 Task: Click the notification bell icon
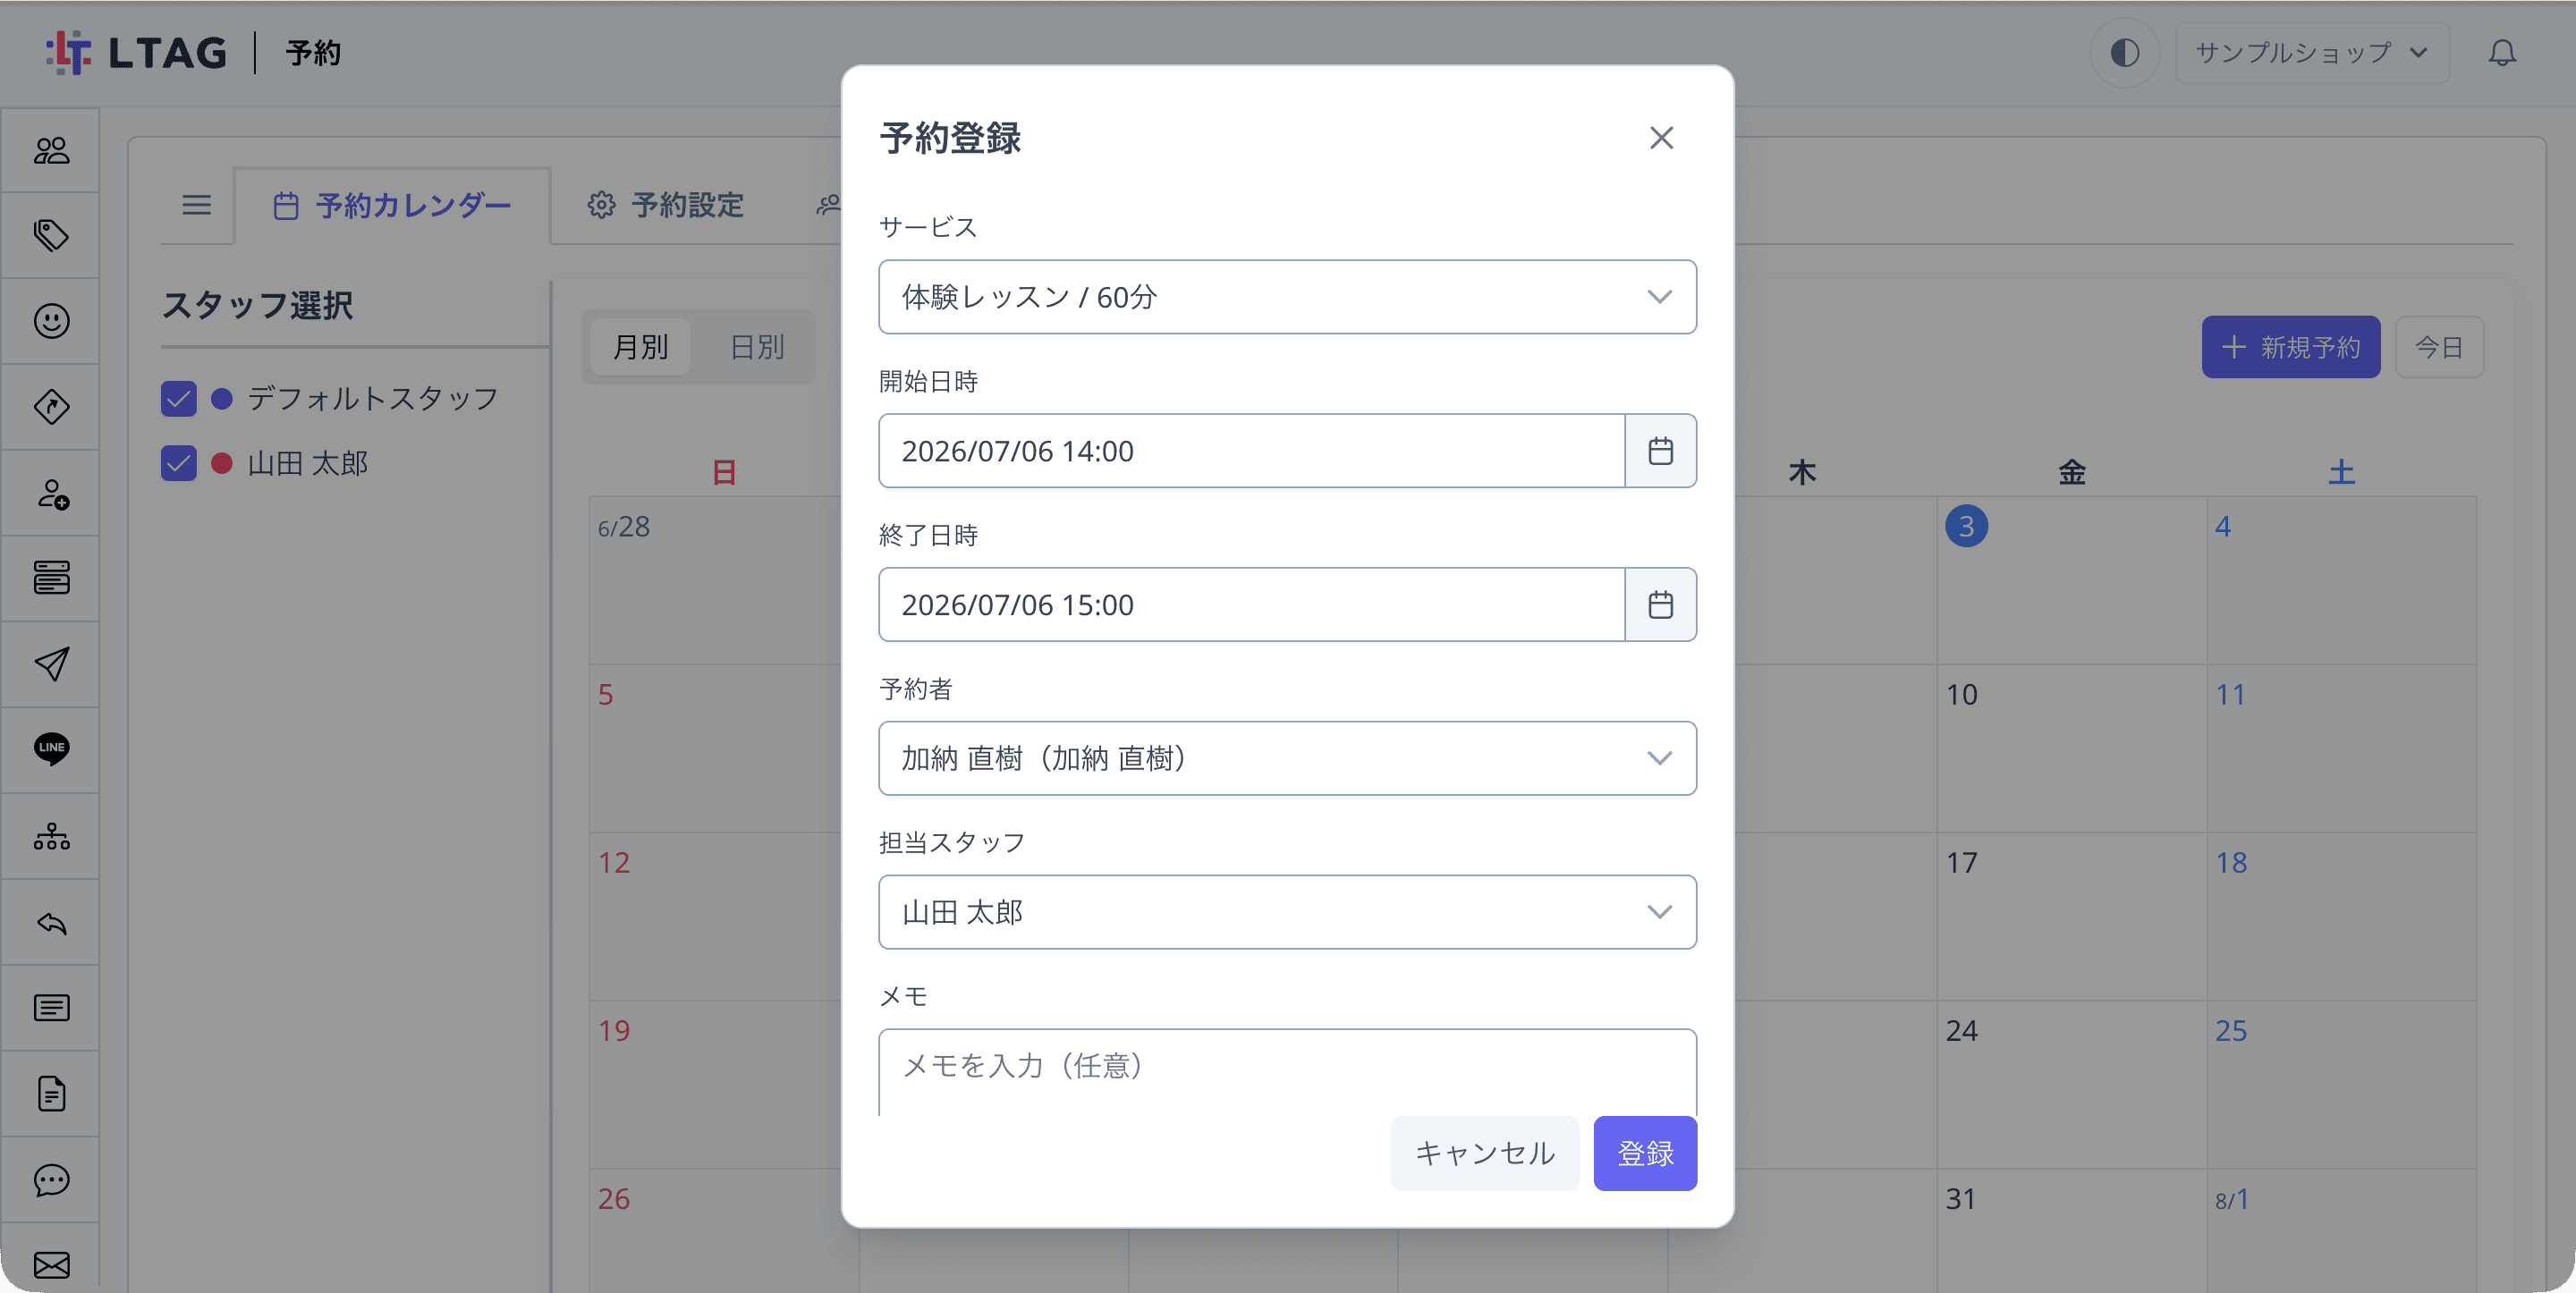(x=2502, y=52)
